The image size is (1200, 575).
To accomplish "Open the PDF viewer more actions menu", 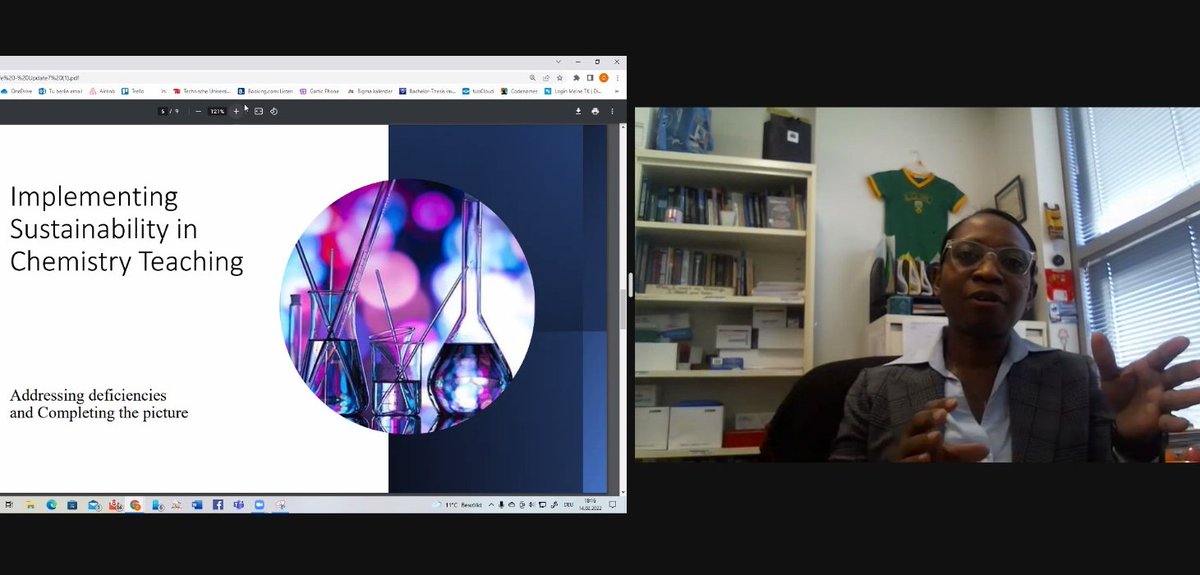I will [x=612, y=111].
